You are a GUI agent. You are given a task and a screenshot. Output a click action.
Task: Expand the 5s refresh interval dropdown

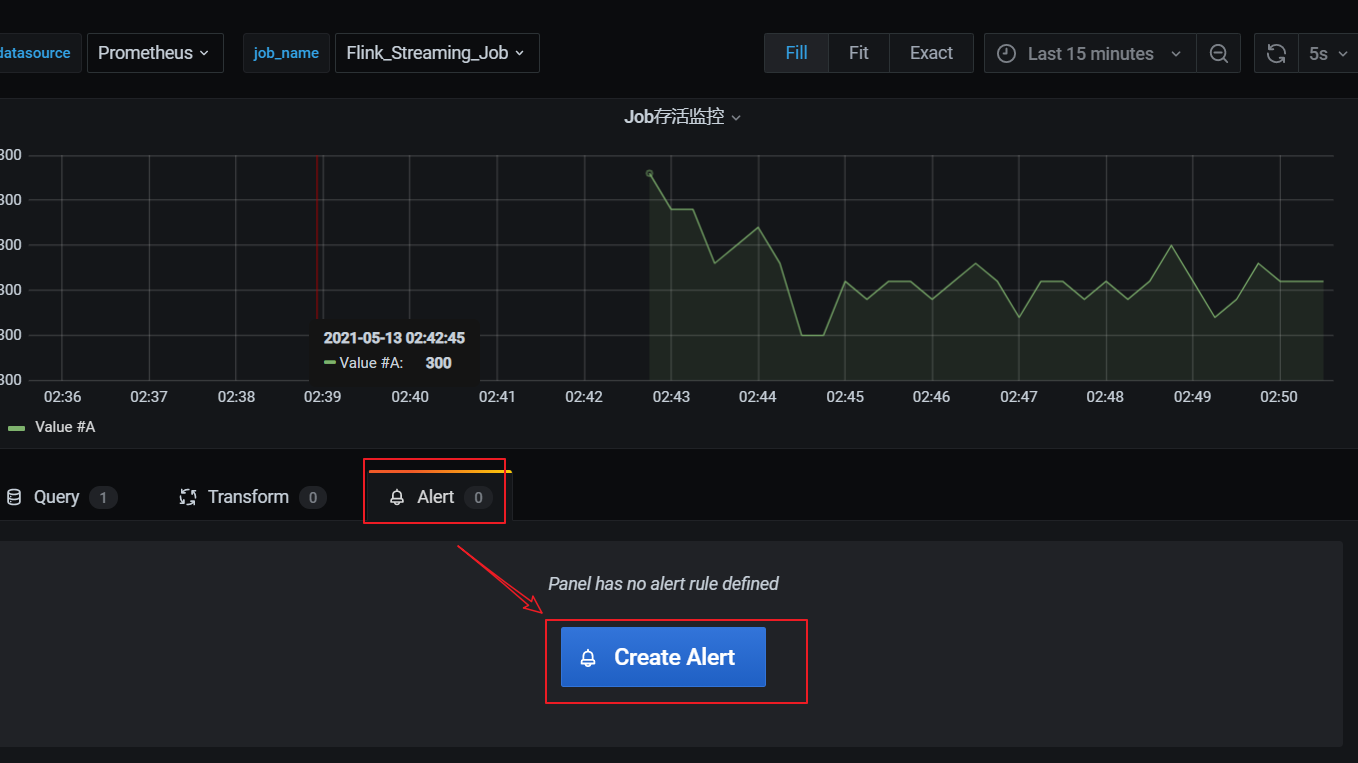1326,54
